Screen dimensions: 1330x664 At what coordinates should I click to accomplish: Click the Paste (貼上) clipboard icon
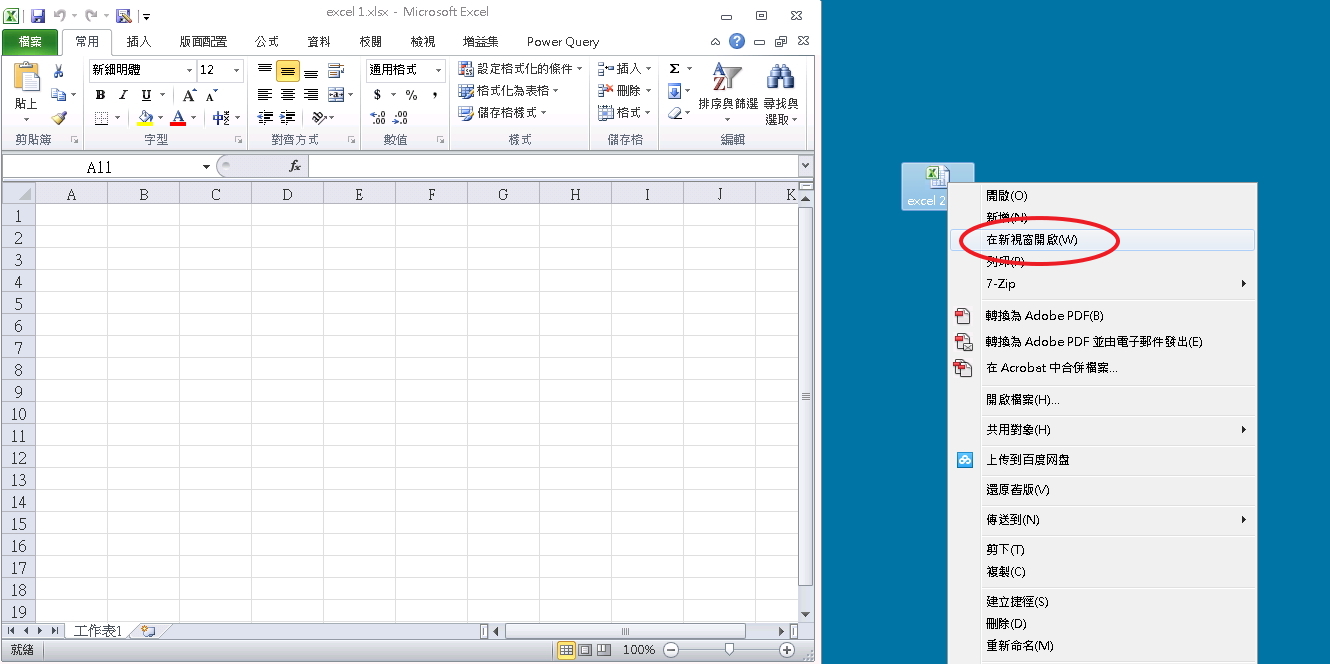(x=26, y=77)
